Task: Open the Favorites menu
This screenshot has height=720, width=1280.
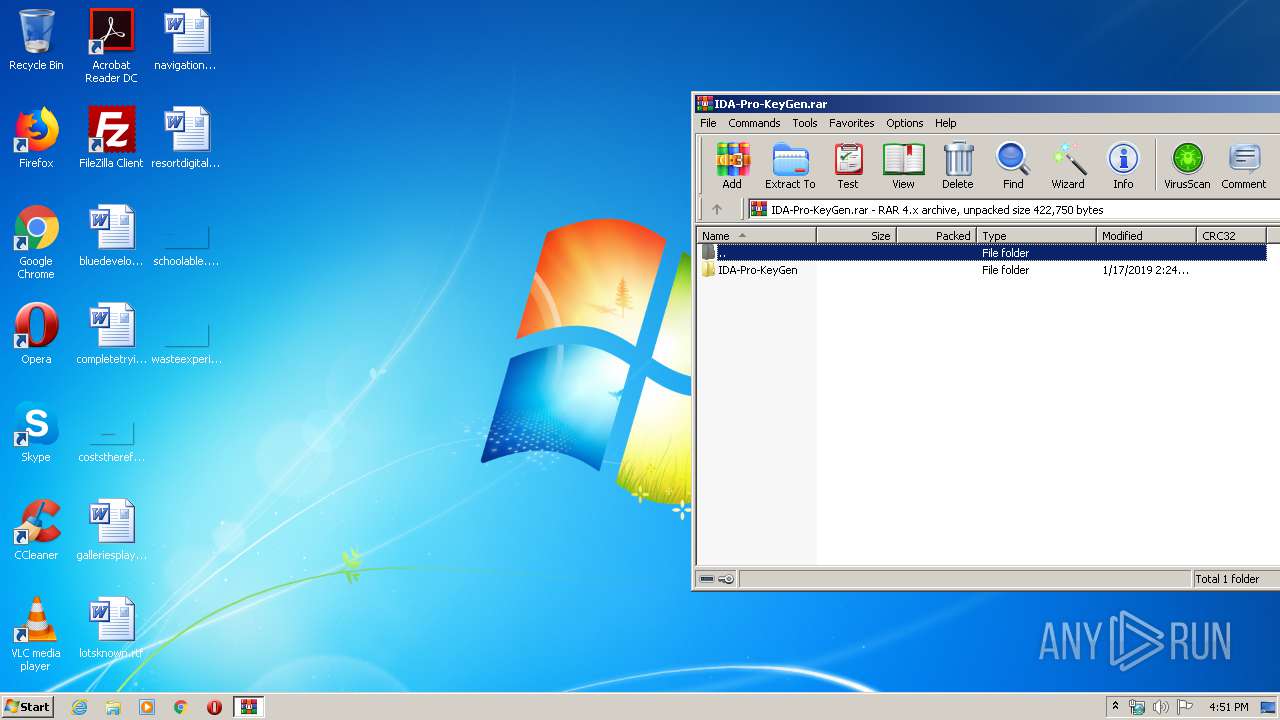Action: coord(852,123)
